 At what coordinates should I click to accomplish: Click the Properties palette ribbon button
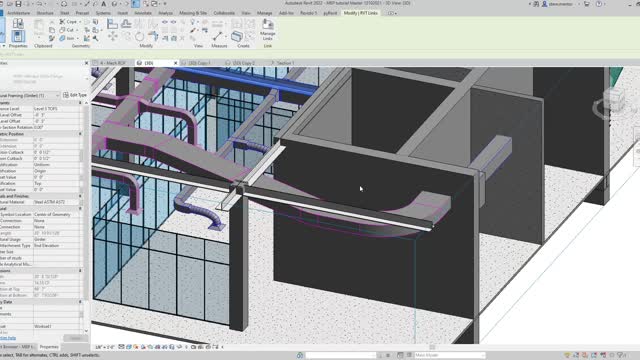coord(18,36)
